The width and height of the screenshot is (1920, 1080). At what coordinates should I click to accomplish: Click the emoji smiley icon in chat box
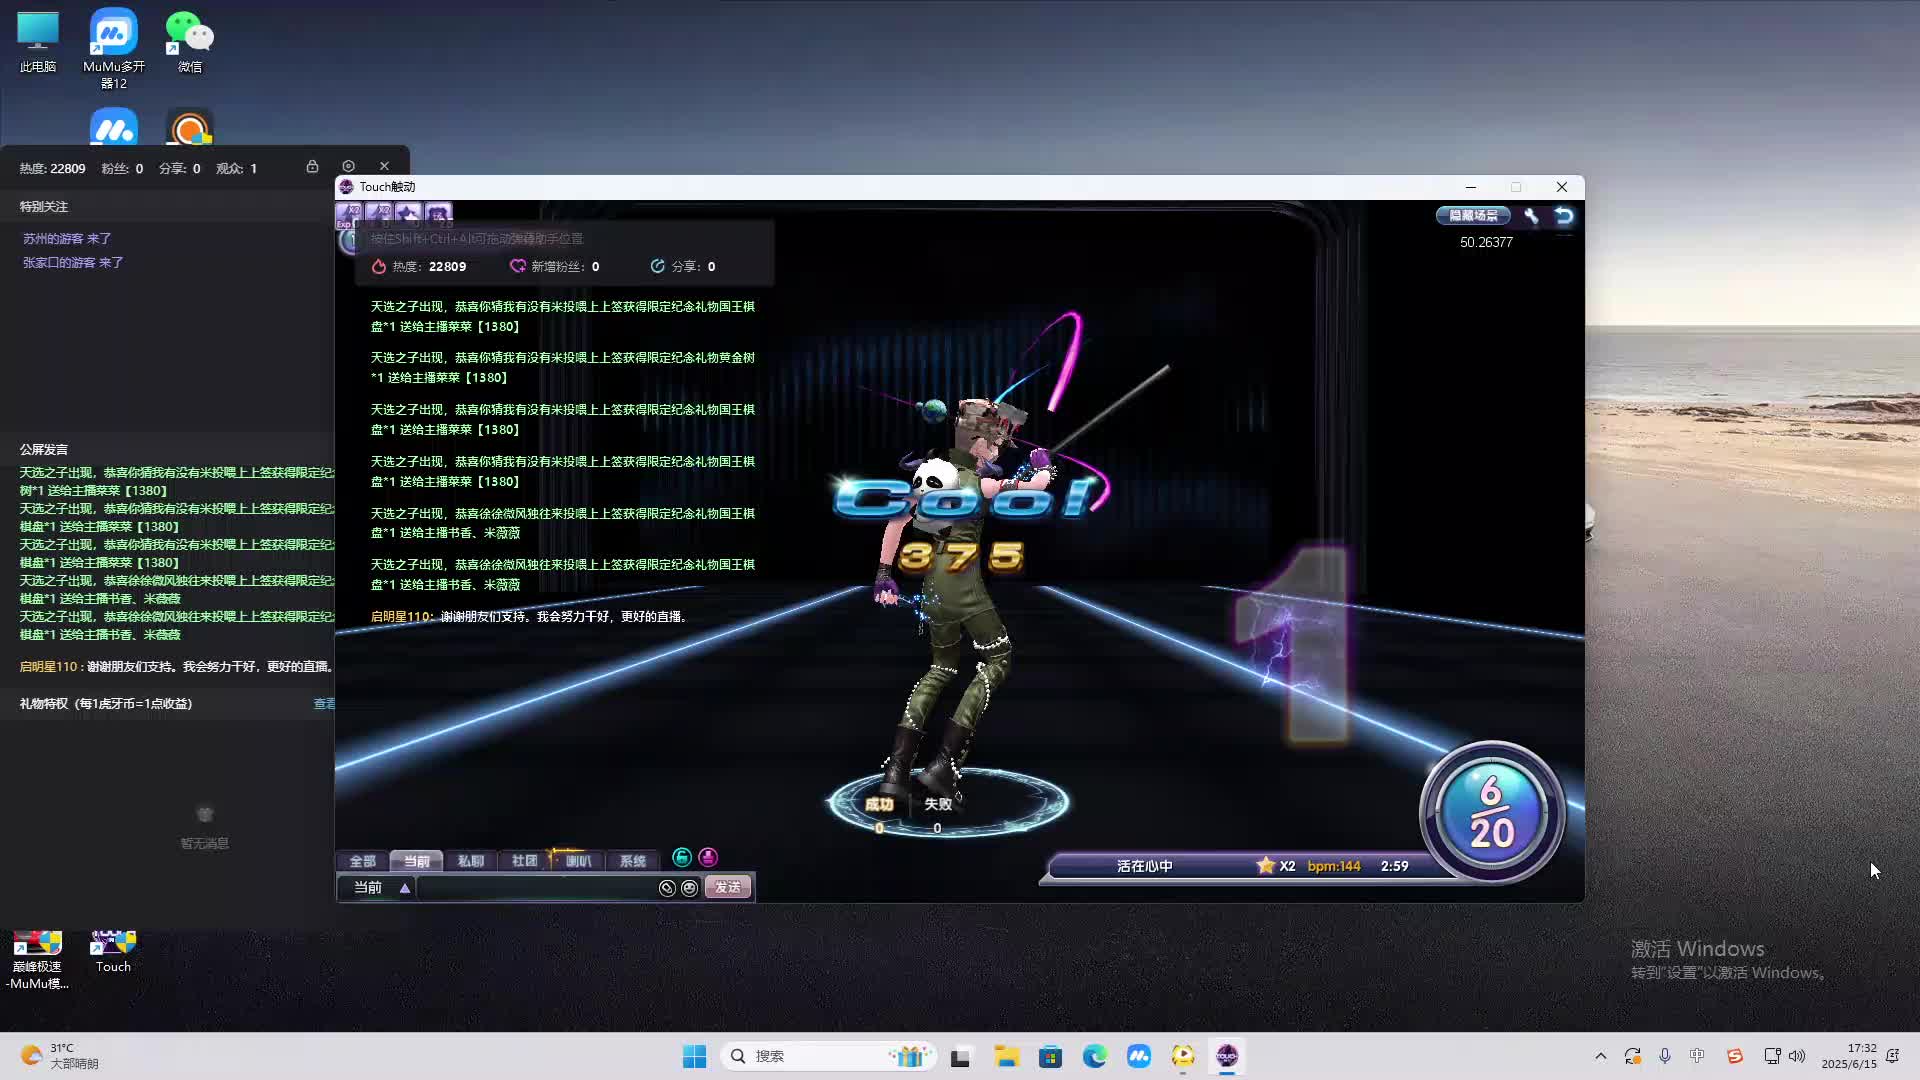click(x=689, y=888)
